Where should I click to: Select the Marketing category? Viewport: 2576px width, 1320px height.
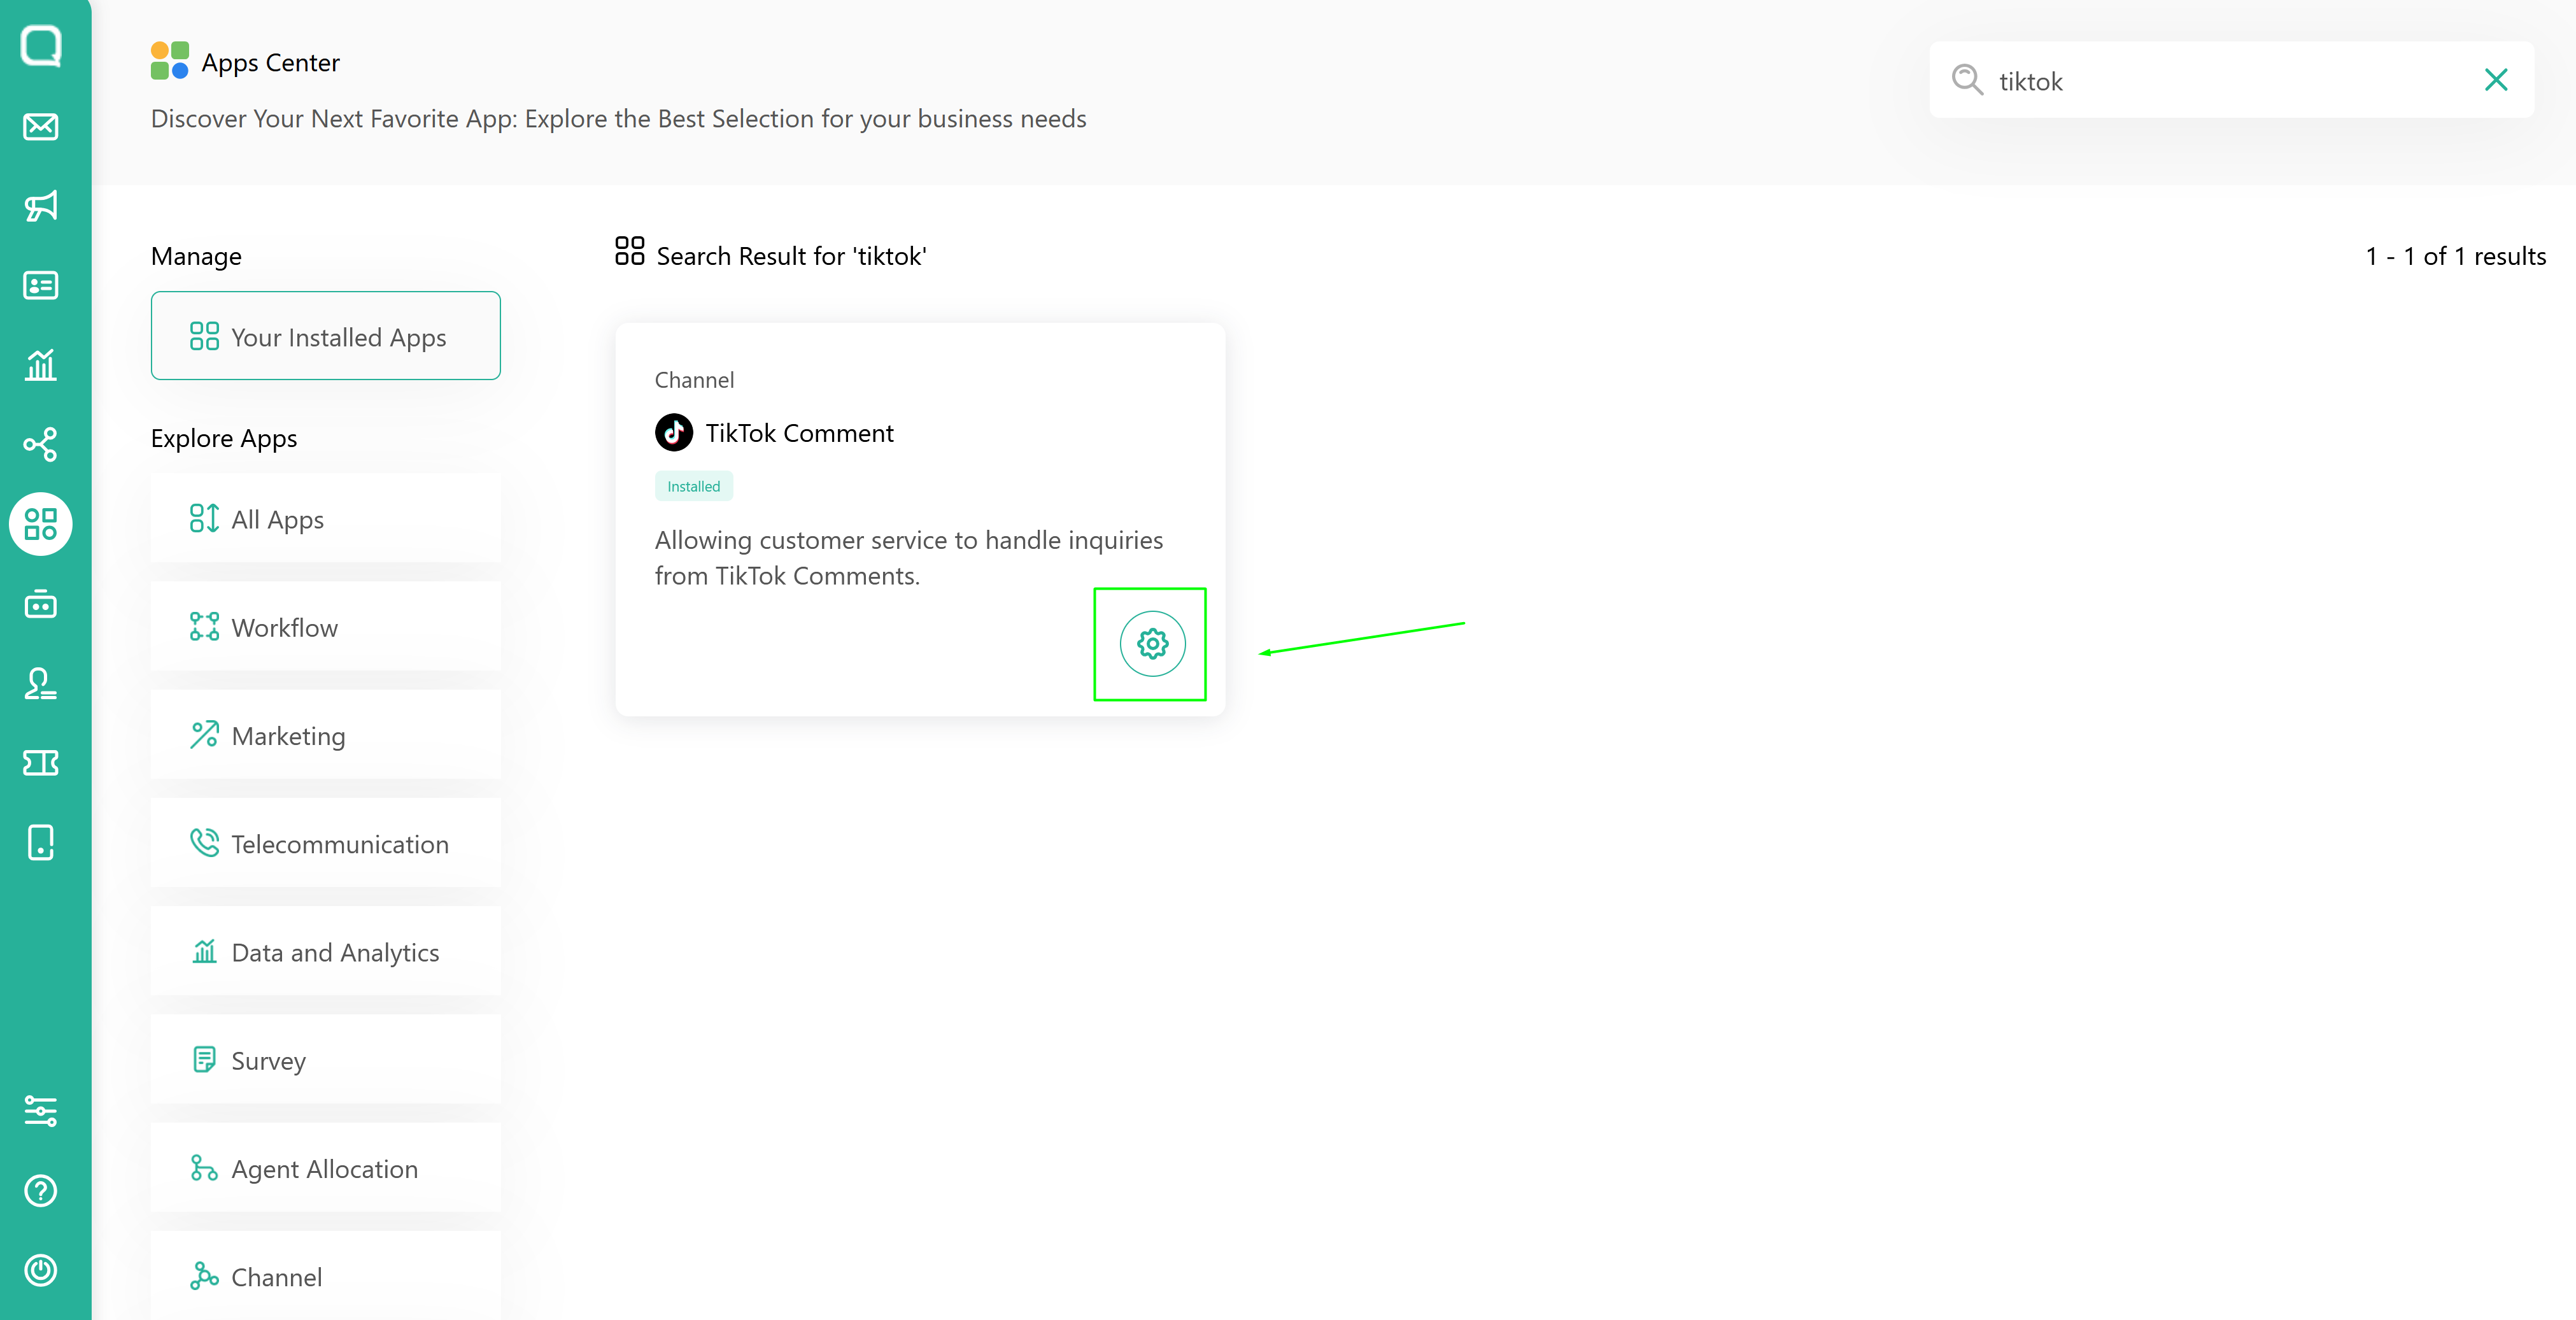326,735
